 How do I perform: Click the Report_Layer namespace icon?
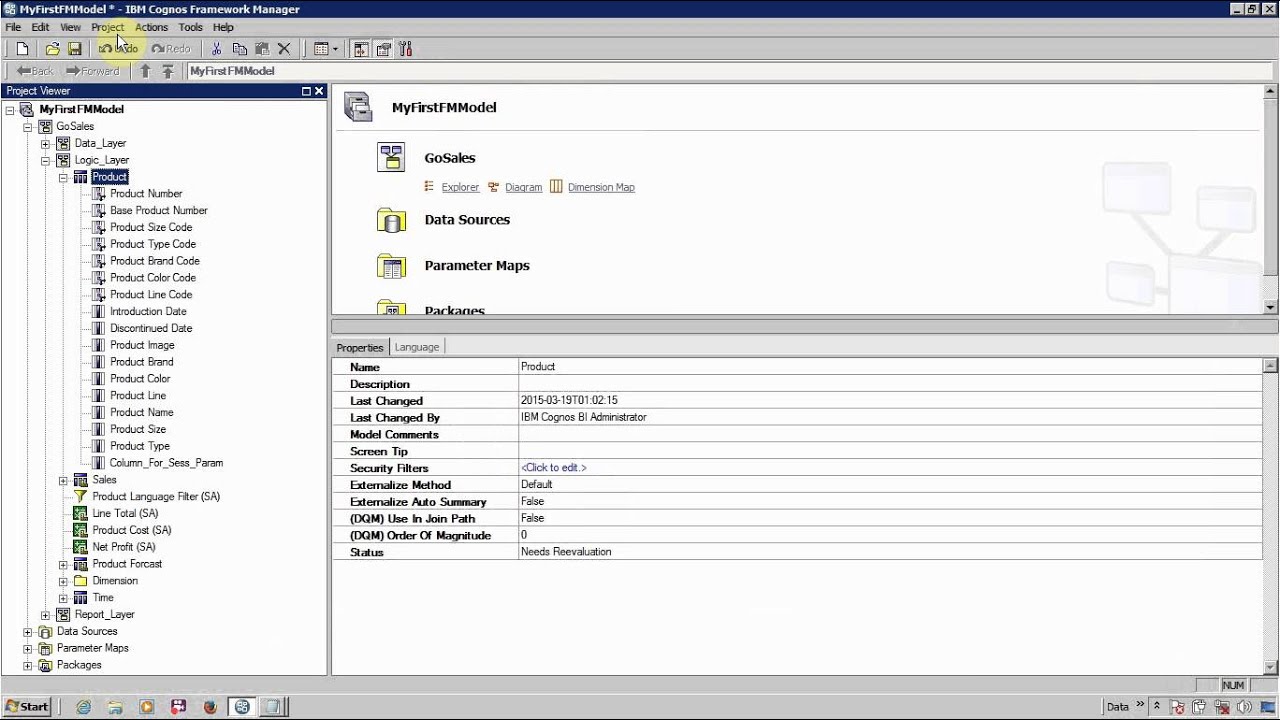[x=63, y=615]
